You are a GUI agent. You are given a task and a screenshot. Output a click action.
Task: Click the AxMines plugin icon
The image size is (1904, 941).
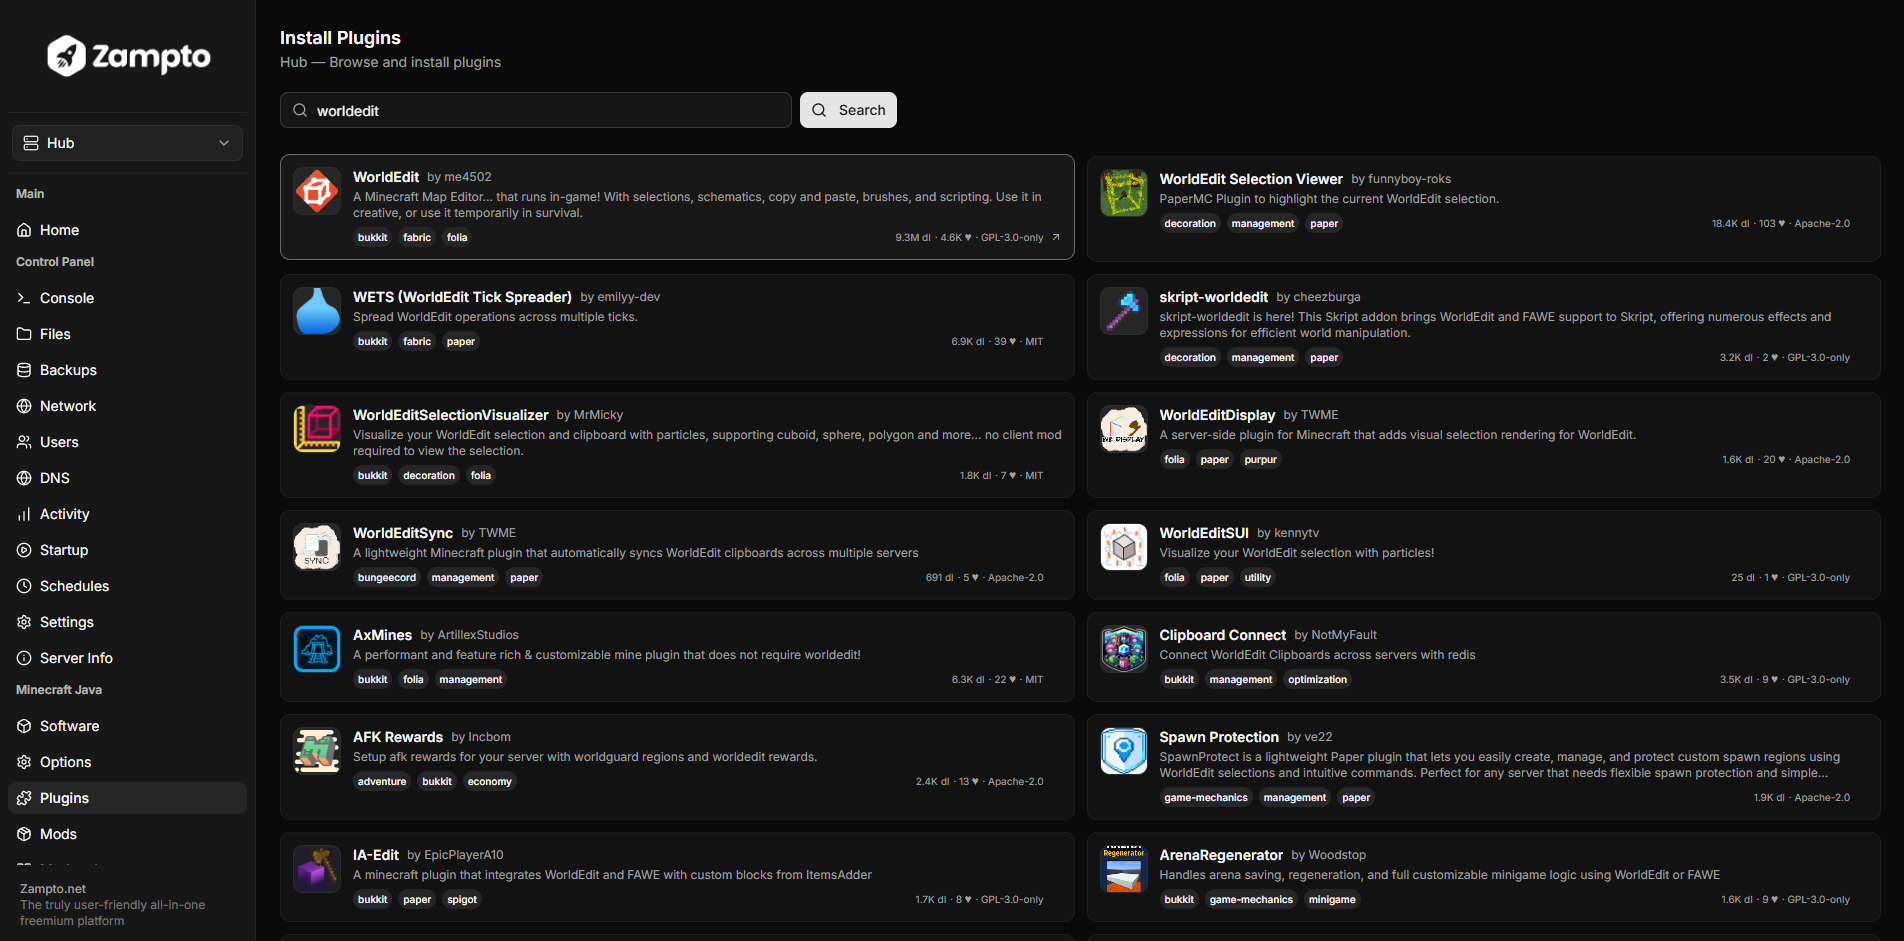pyautogui.click(x=317, y=649)
